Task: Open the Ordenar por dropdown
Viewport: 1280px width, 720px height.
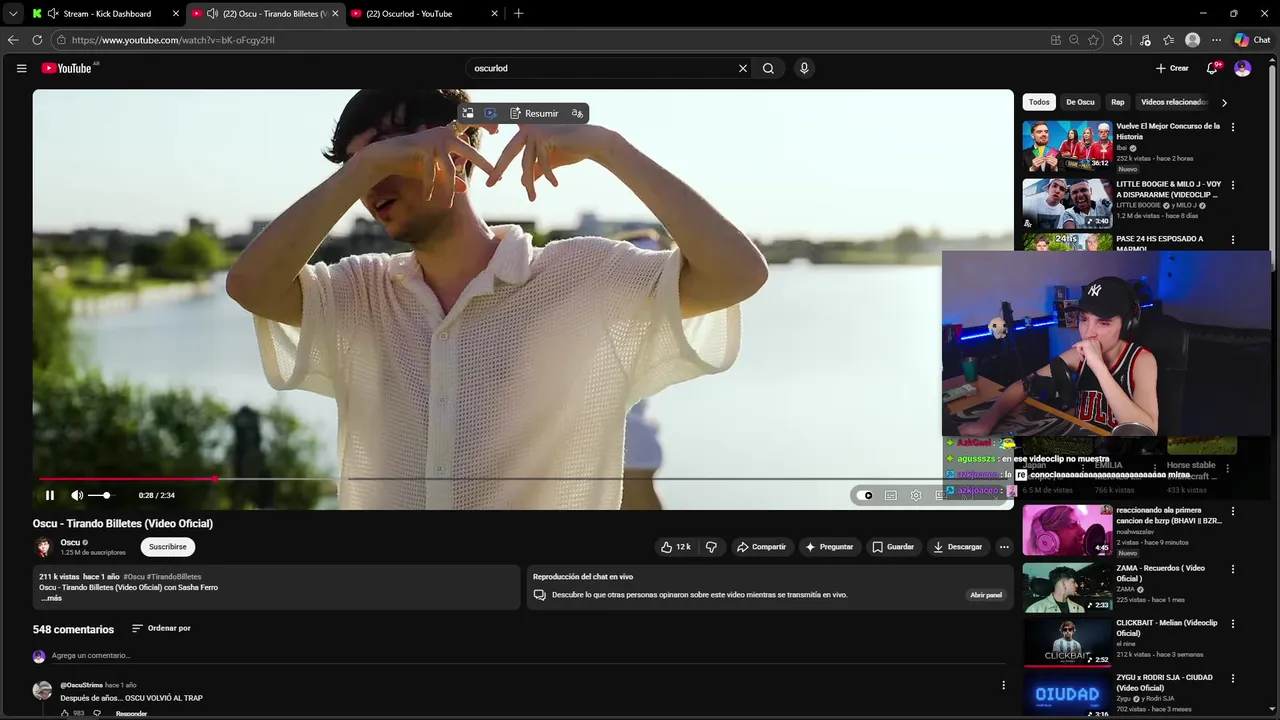Action: [161, 628]
